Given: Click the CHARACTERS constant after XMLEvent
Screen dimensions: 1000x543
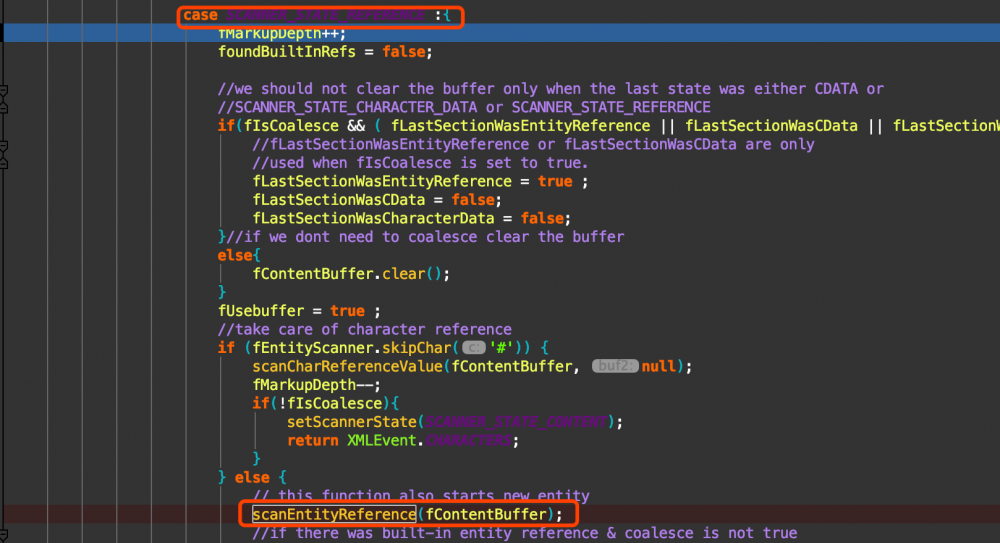Looking at the screenshot, I should click(467, 440).
